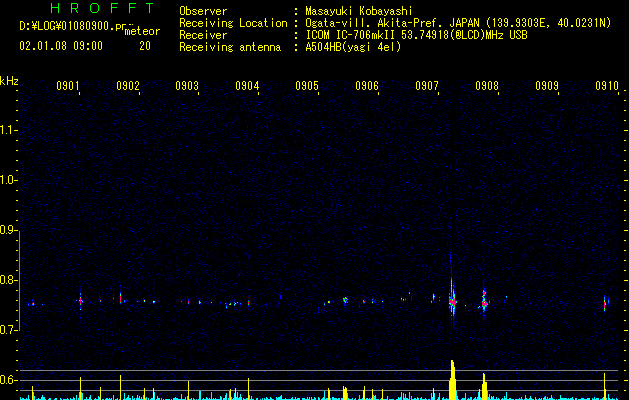Click the kHz axis unit label

9,81
